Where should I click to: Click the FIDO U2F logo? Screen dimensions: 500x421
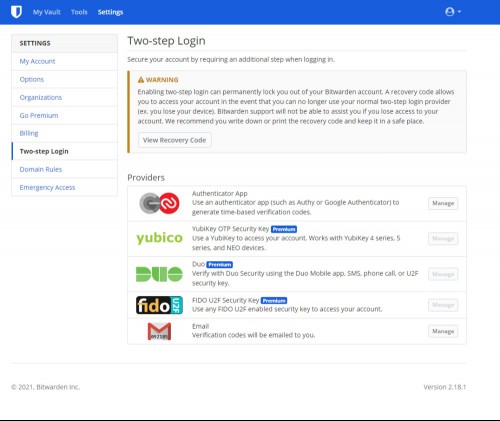pos(159,305)
